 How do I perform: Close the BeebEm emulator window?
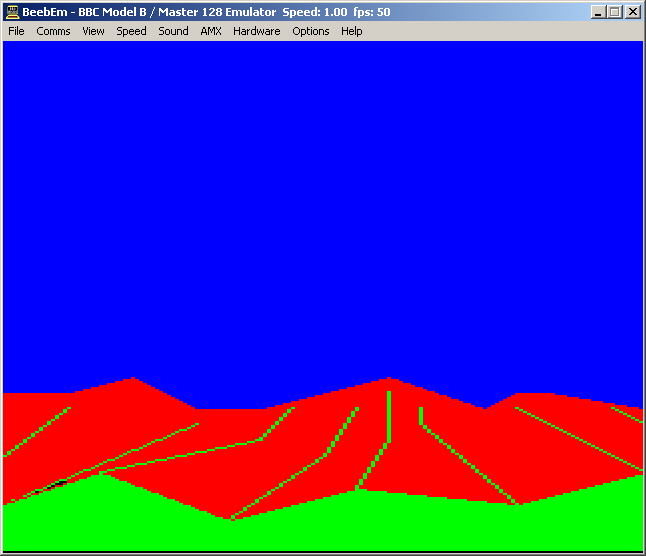[x=632, y=12]
